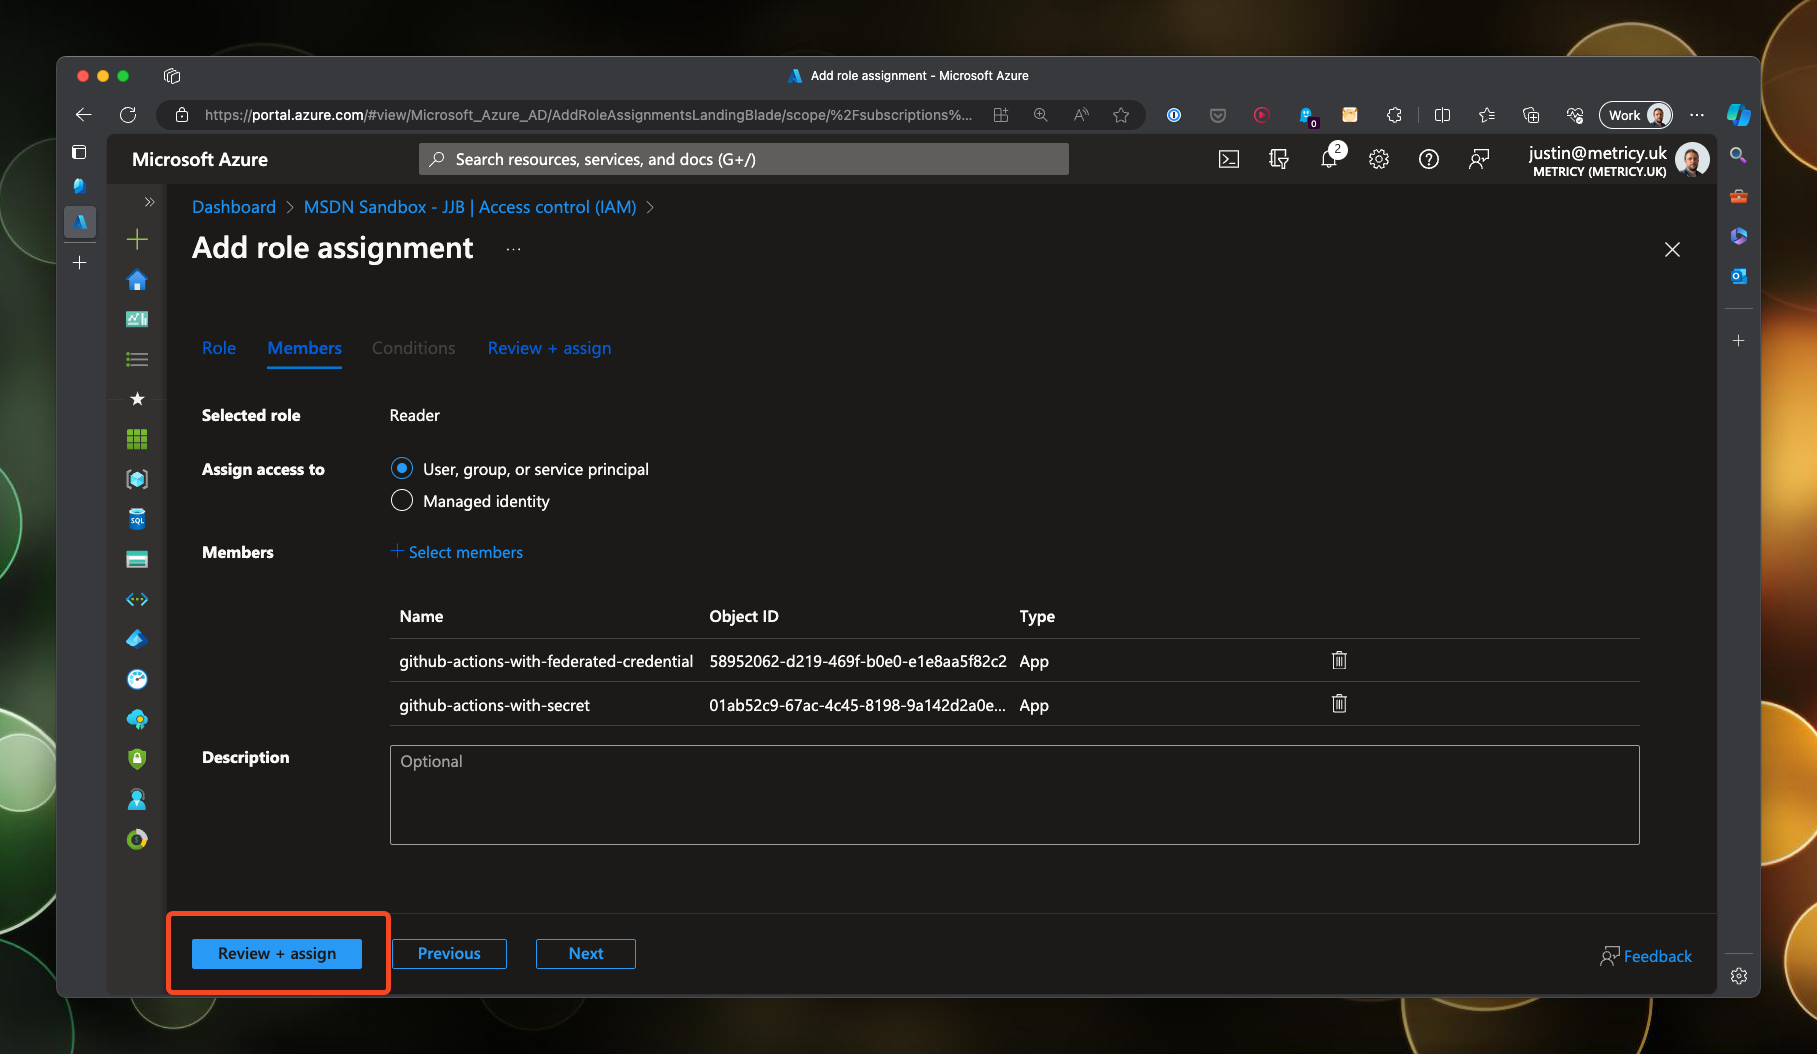Open the ellipsis menu beside Add role assignment

(512, 249)
